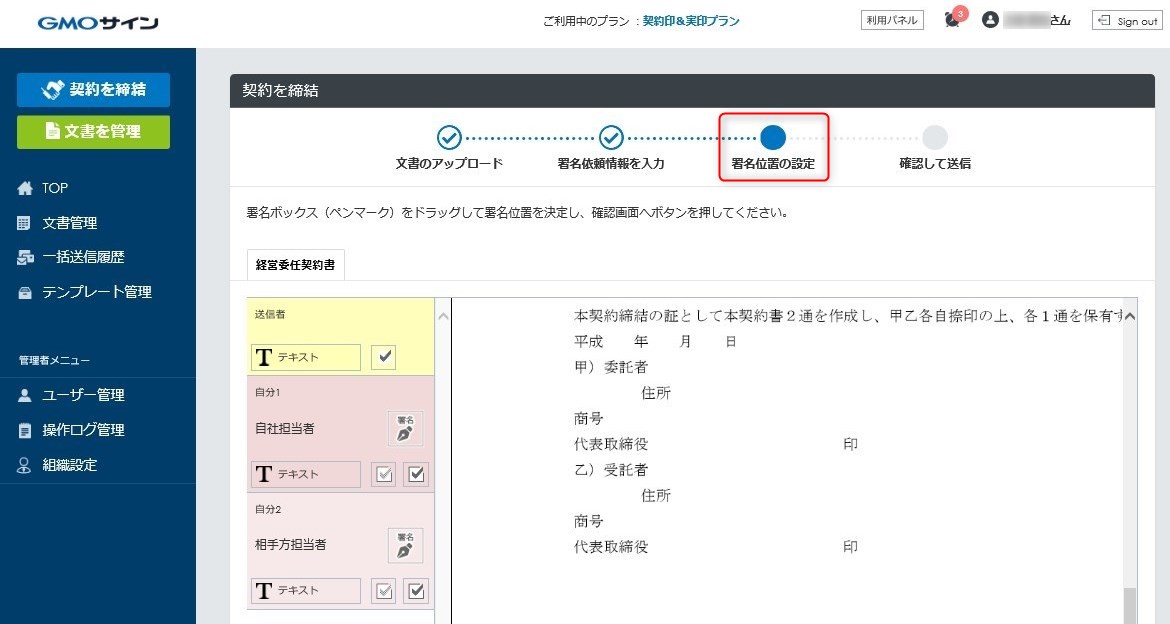Open 一括送信履歴 bulk send history
Viewport: 1170px width, 624px height.
click(83, 257)
